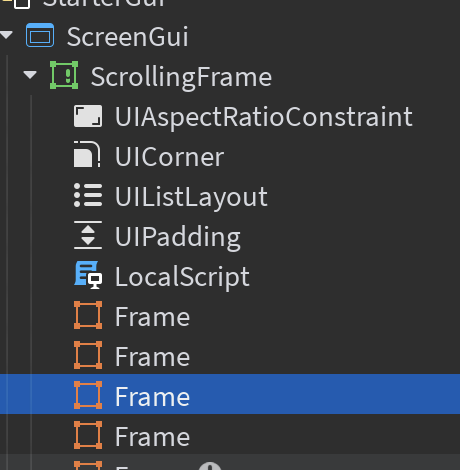Click the UIPadding arrows icon

88,235
